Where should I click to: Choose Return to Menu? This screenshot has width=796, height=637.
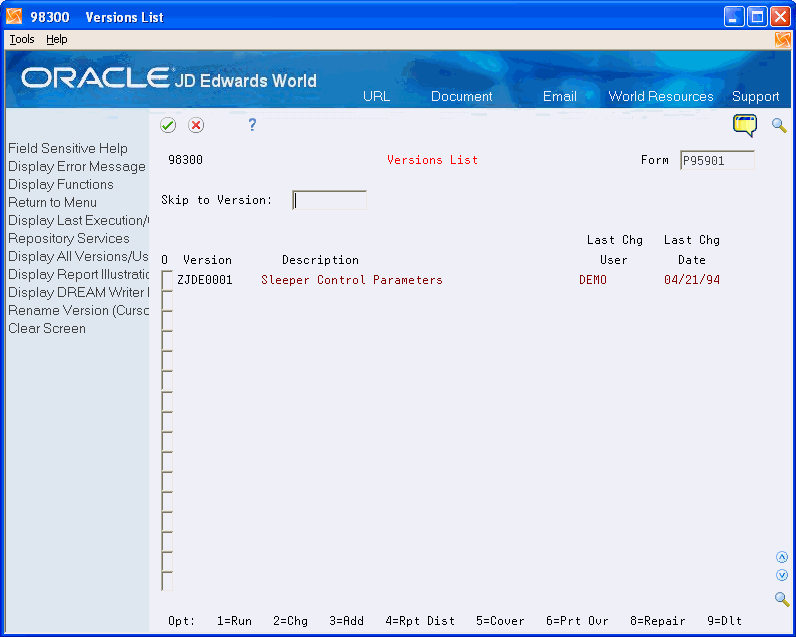pyautogui.click(x=52, y=203)
